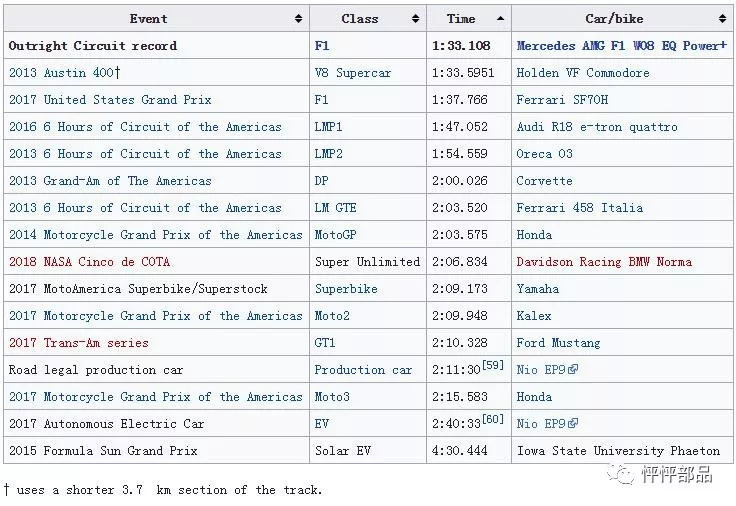Click Mercedes AMG F1 W08 EQ Power+ link

click(x=621, y=46)
